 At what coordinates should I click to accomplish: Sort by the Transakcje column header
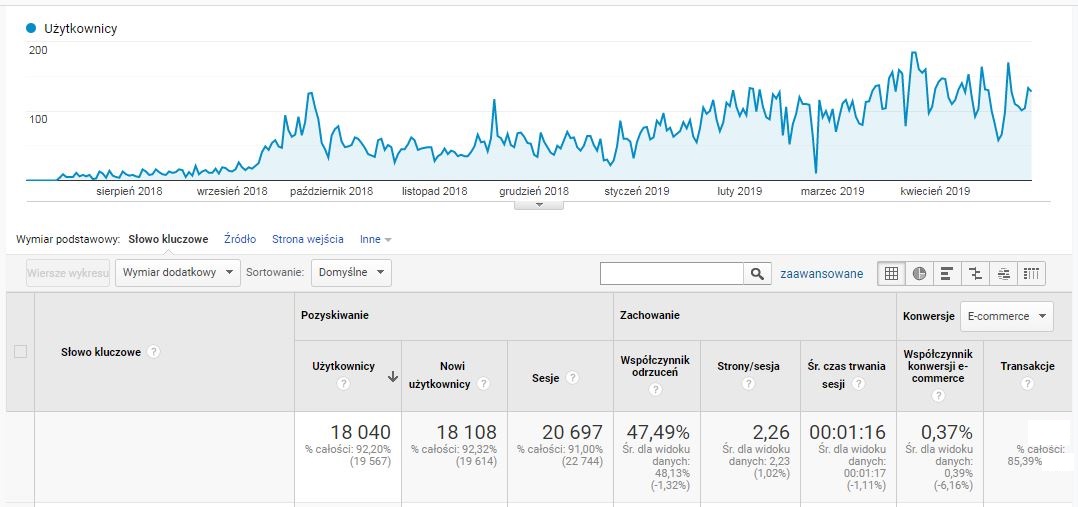(x=1027, y=366)
